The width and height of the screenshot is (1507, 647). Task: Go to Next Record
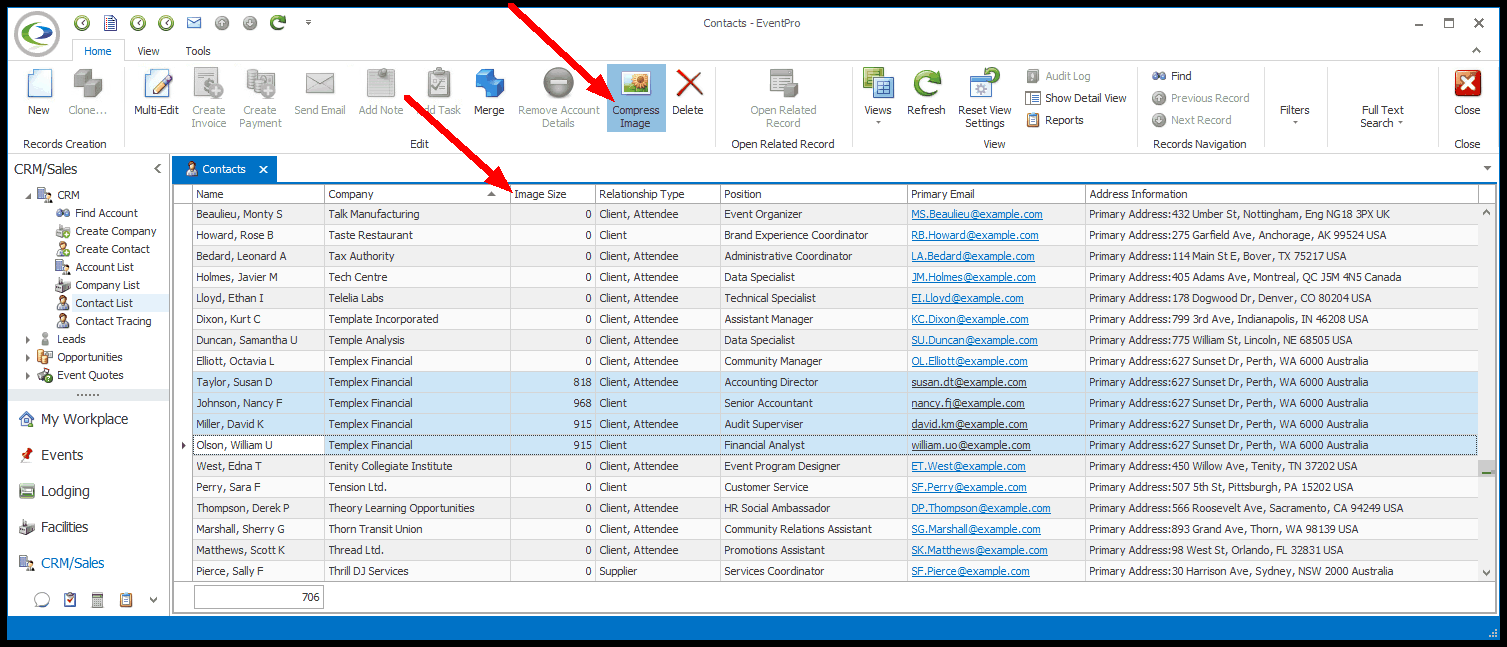(x=1192, y=120)
